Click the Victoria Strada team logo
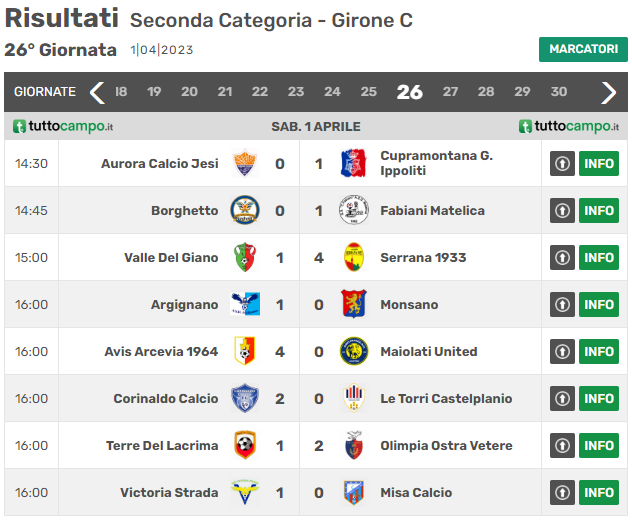 245,492
